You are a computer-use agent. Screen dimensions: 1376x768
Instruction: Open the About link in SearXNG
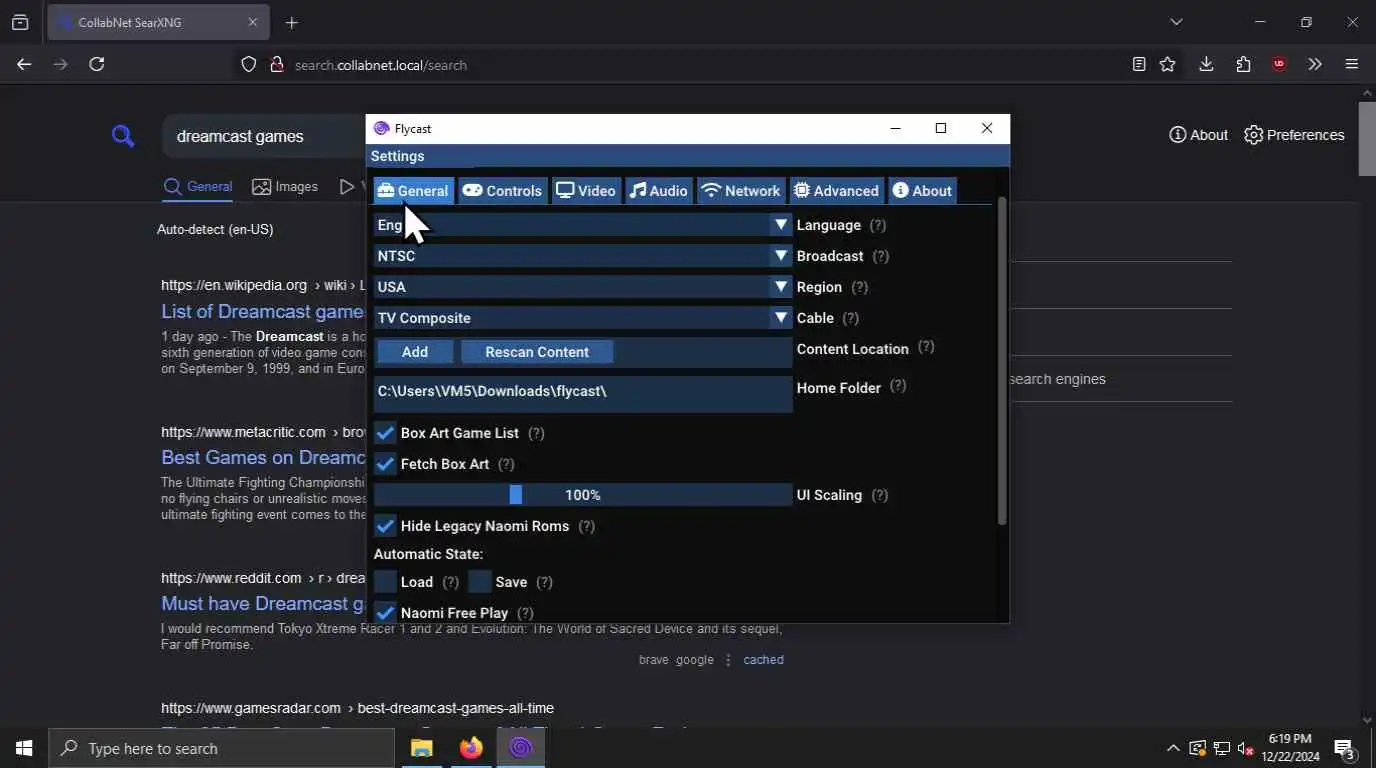tap(1198, 135)
